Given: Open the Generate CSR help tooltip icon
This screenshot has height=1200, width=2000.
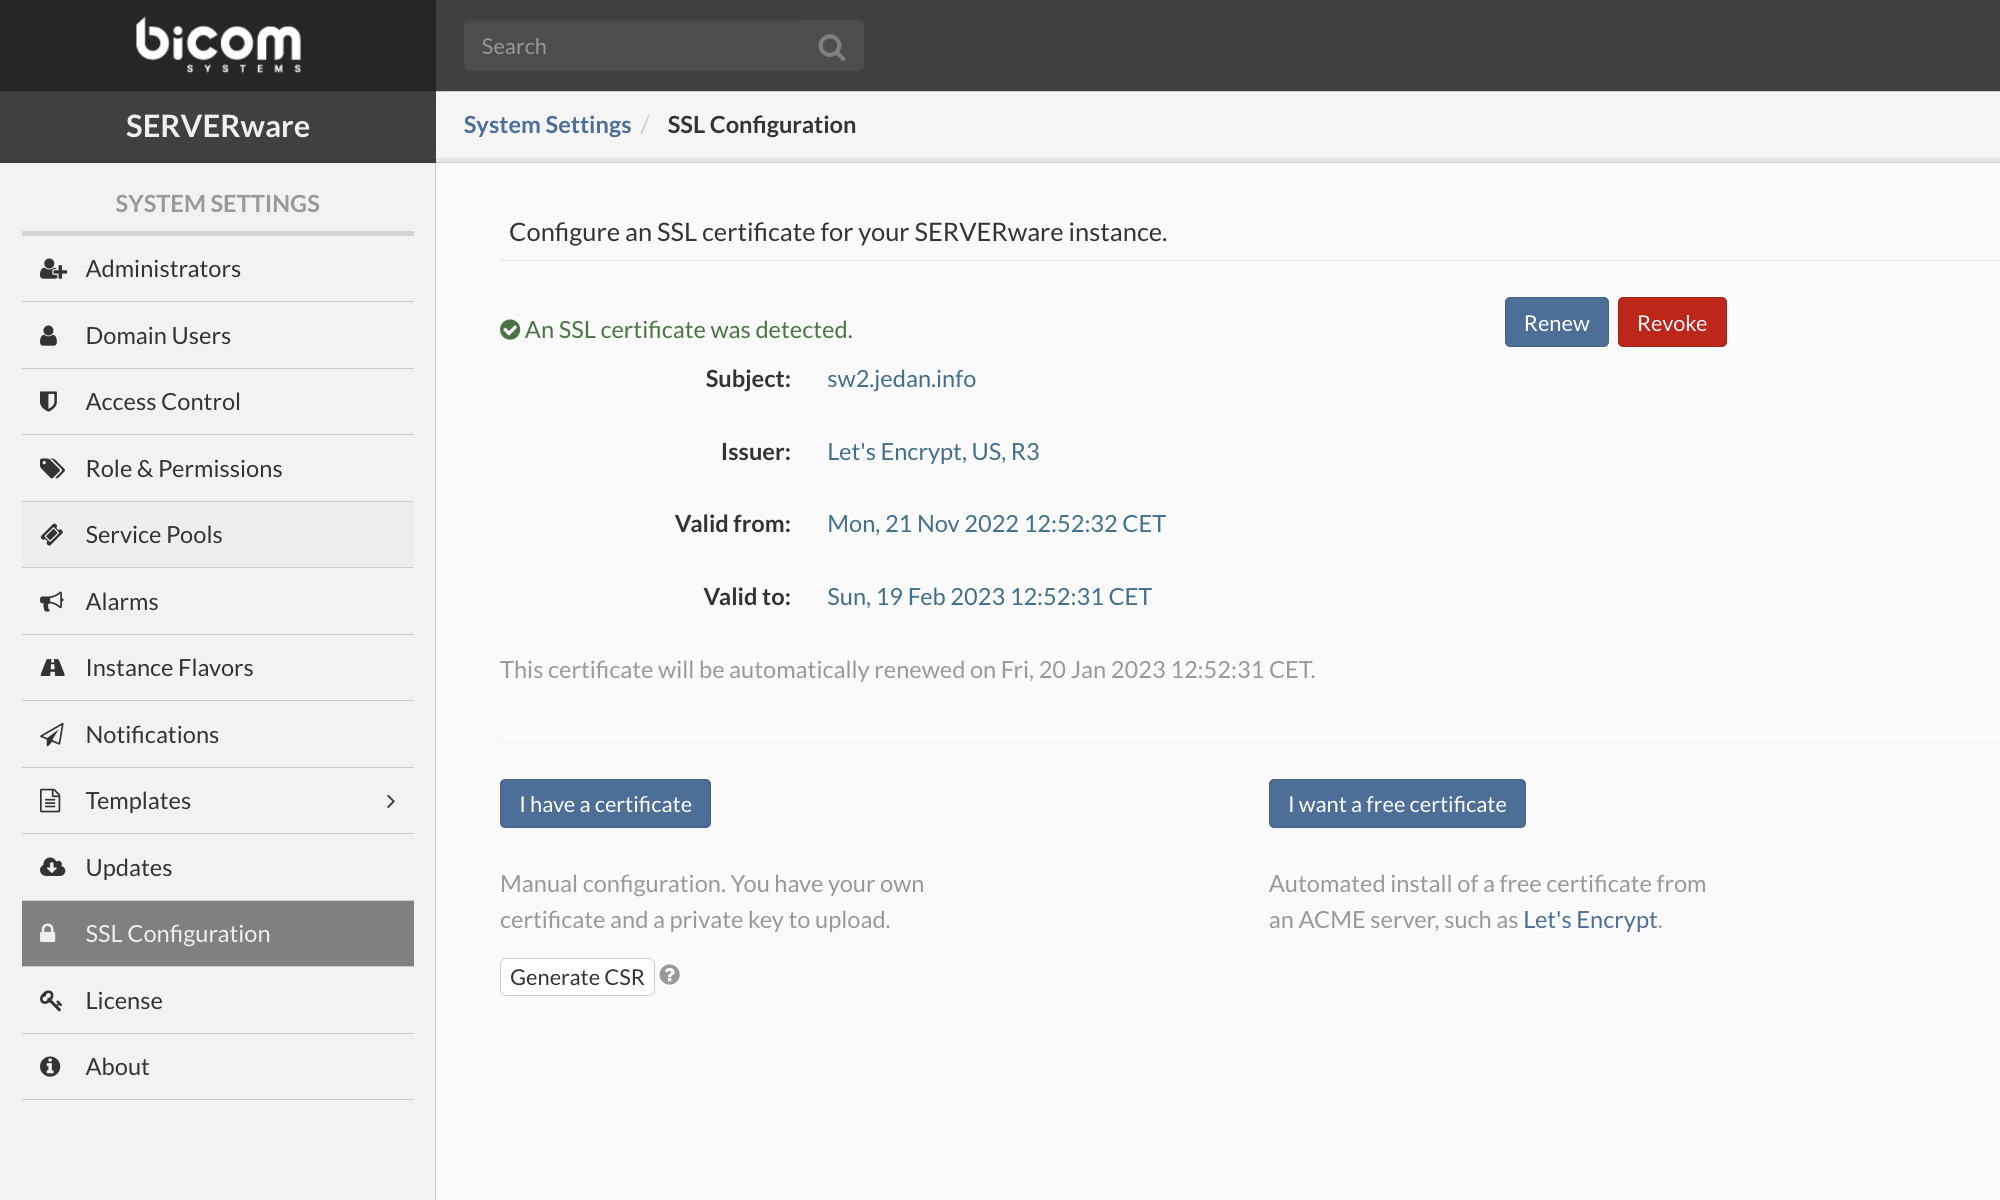Looking at the screenshot, I should coord(670,975).
